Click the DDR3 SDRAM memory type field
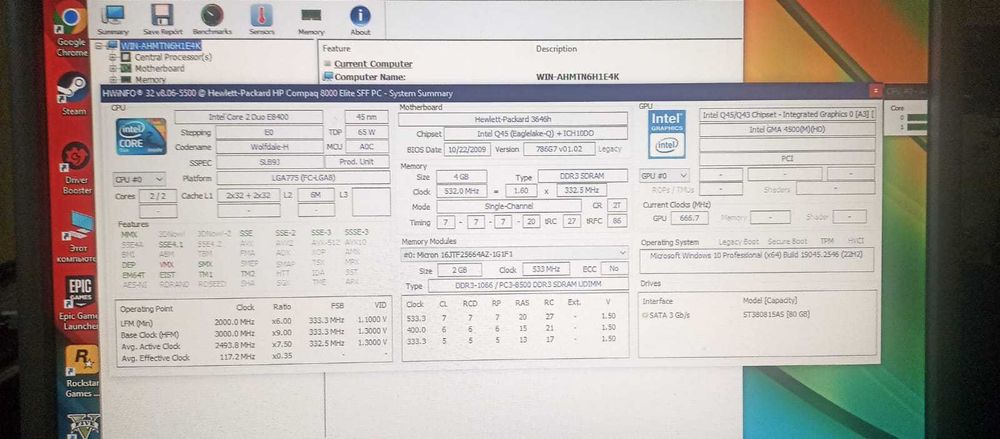This screenshot has width=1000, height=439. point(583,175)
